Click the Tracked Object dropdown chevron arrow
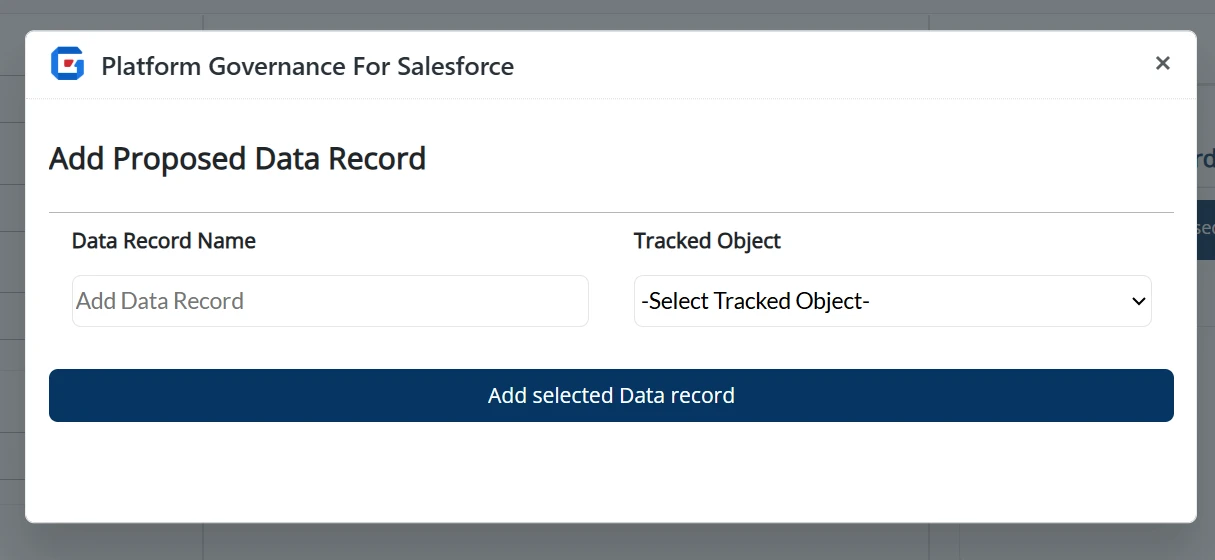This screenshot has width=1215, height=560. 1138,301
